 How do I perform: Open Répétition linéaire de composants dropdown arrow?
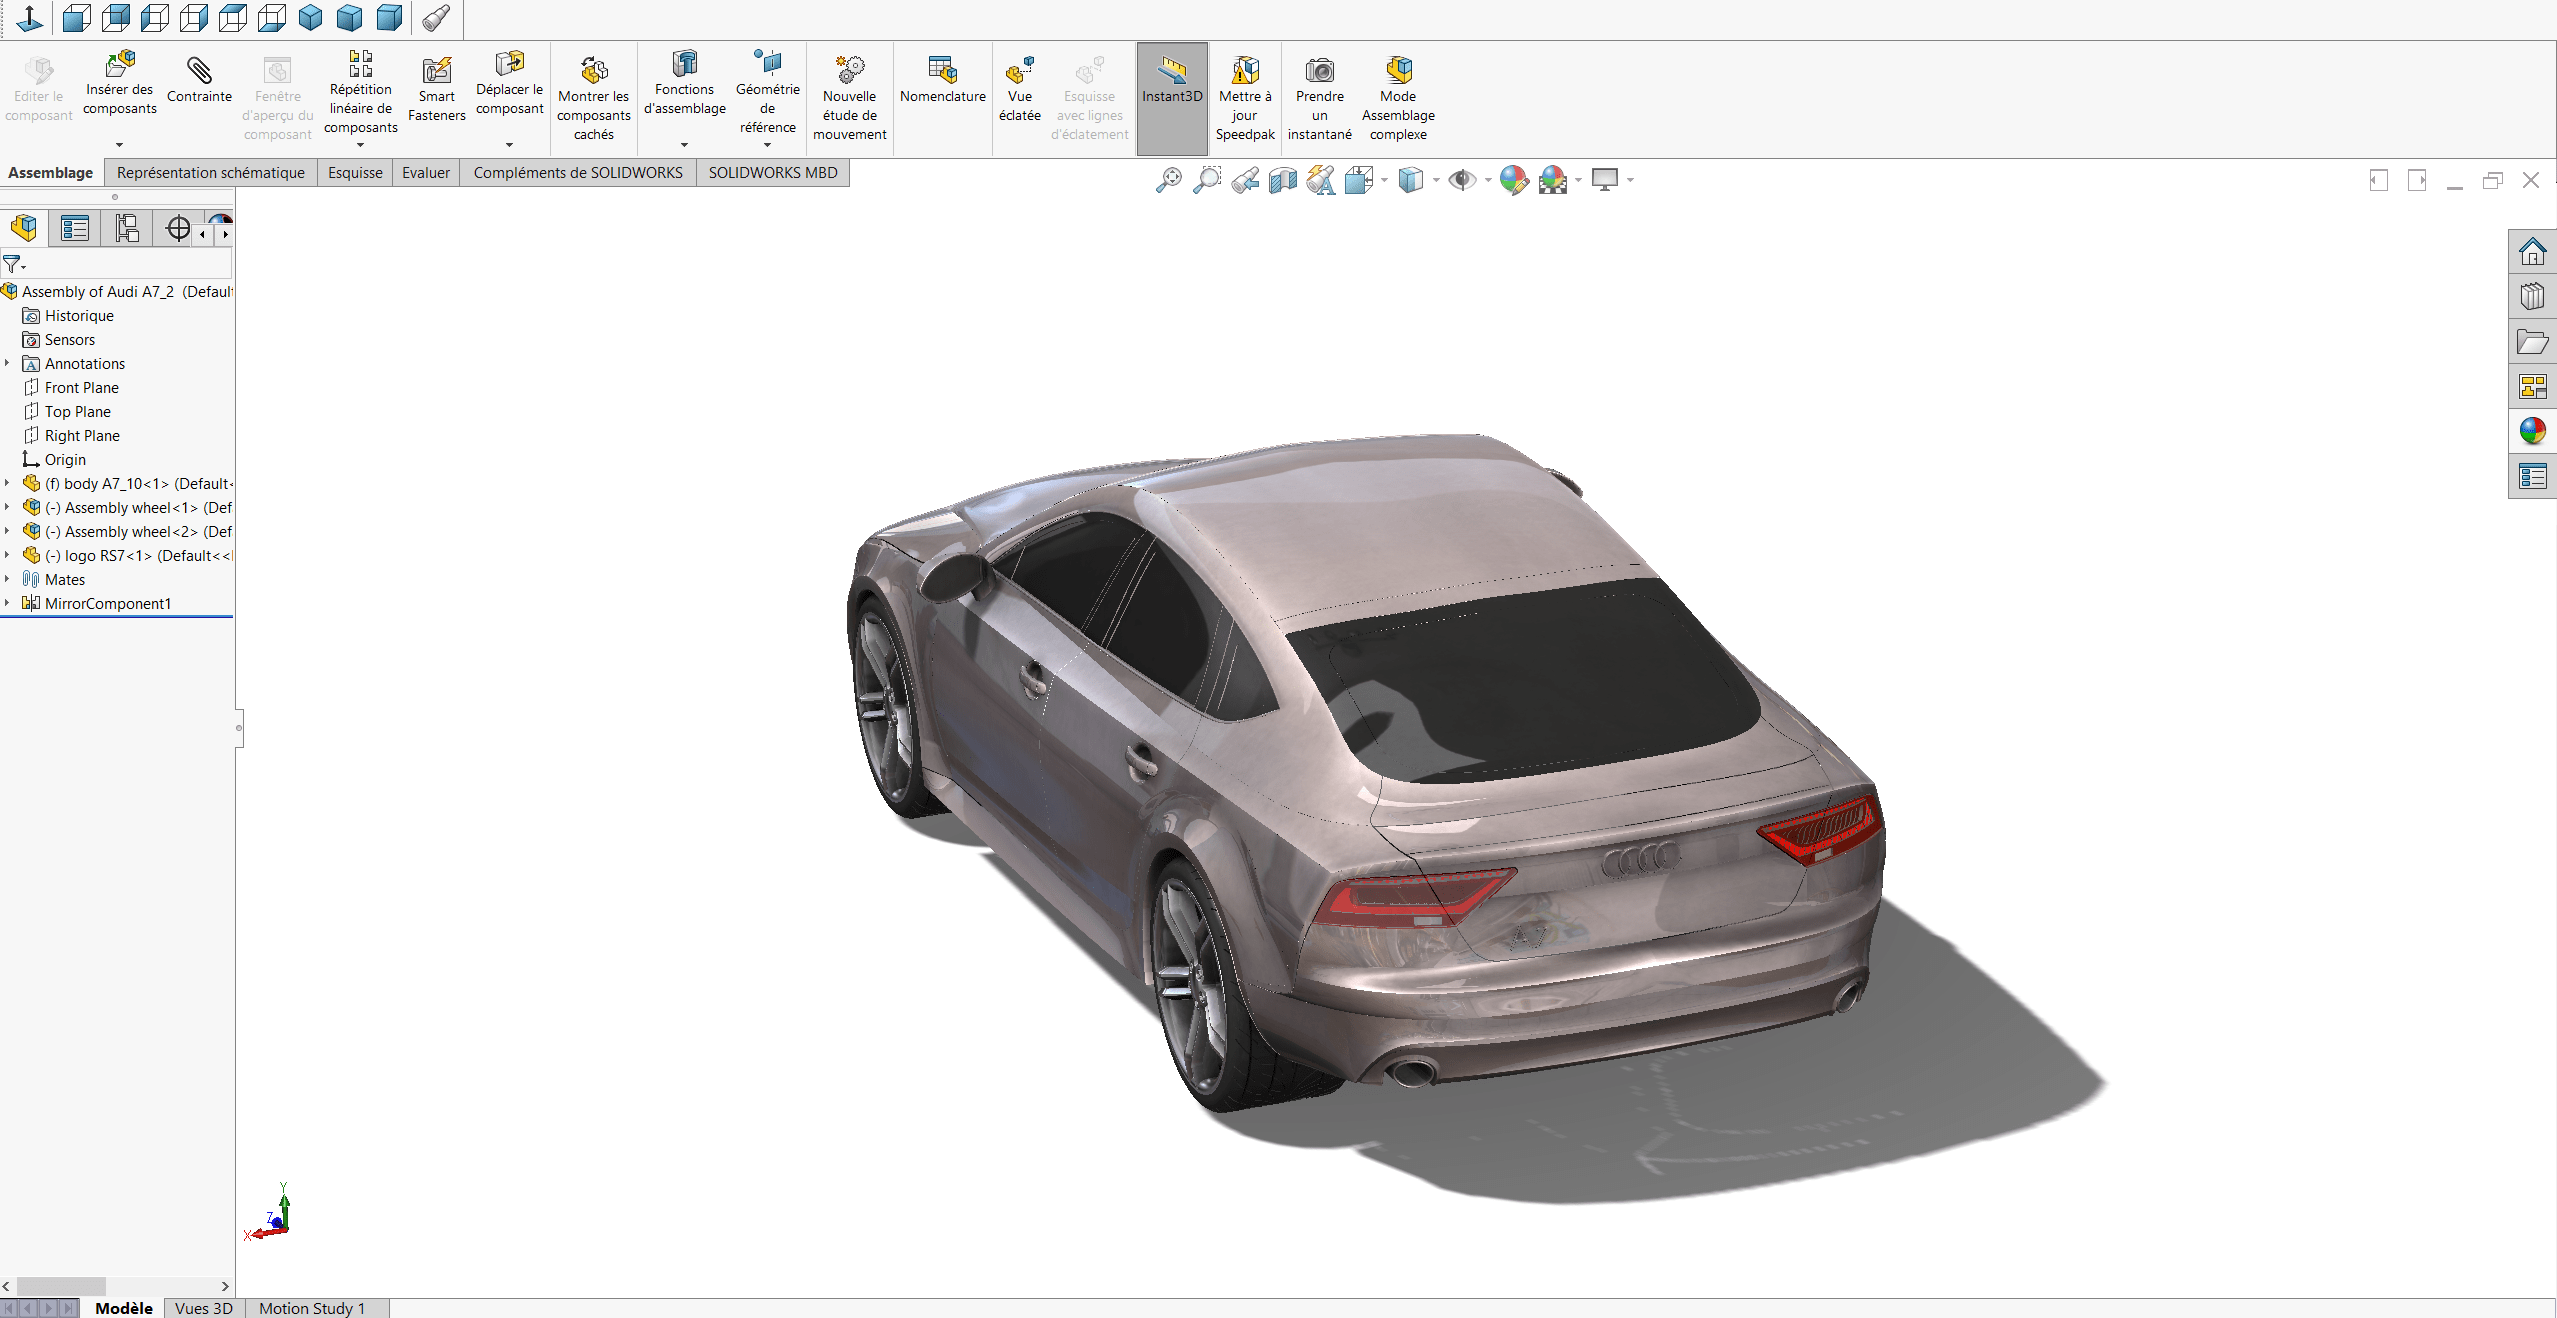coord(360,145)
